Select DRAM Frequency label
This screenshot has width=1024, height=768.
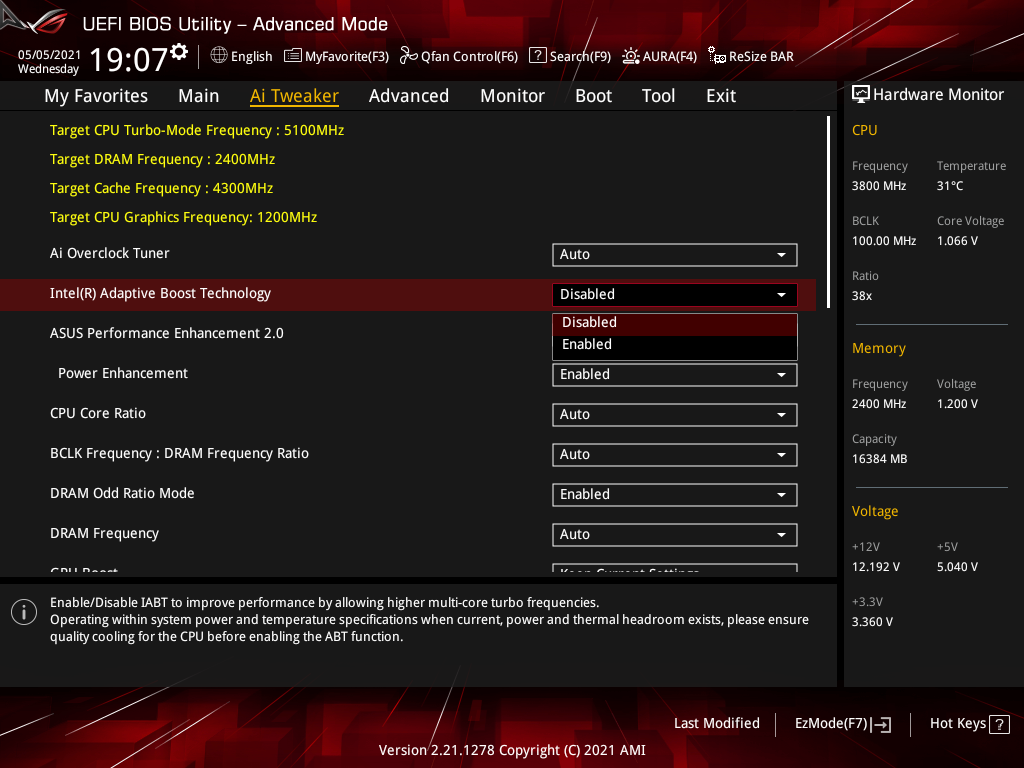click(104, 534)
